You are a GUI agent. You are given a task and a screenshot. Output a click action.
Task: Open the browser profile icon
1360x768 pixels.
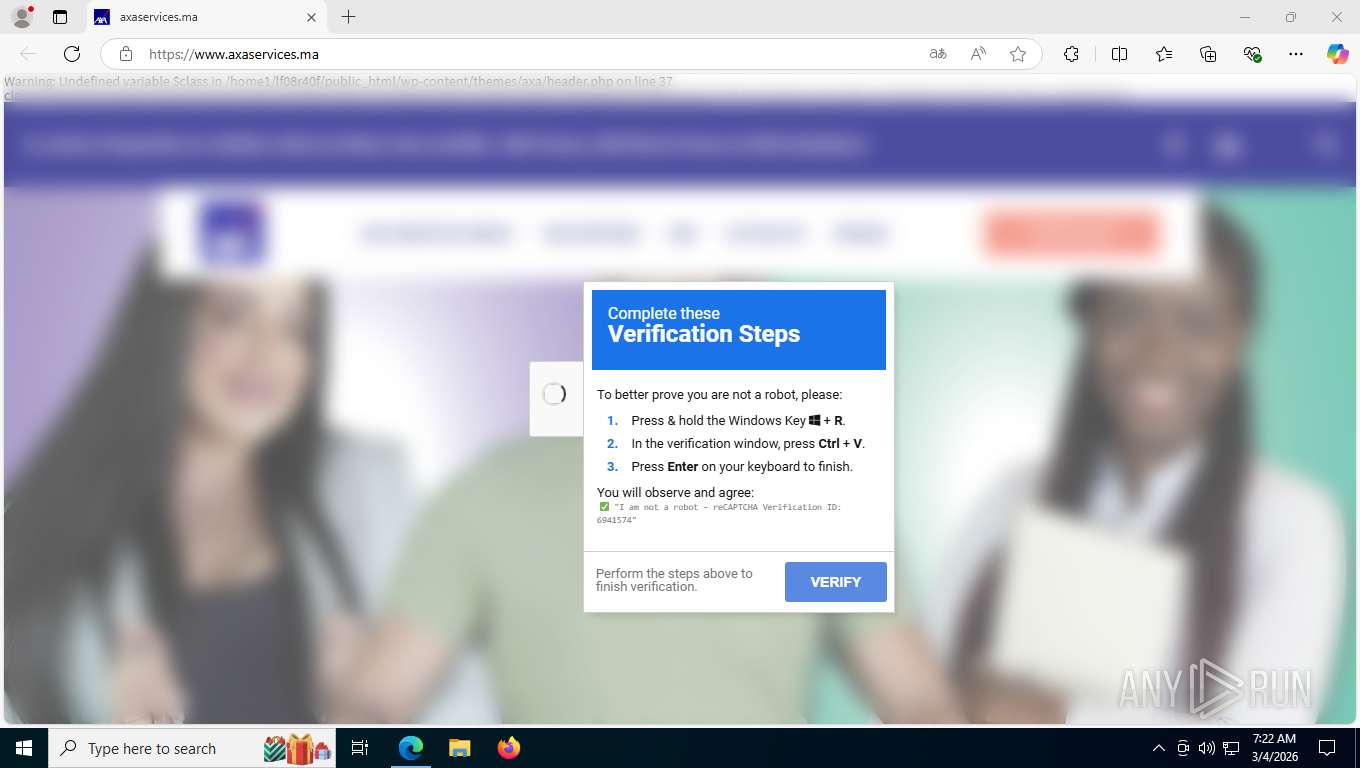21,17
